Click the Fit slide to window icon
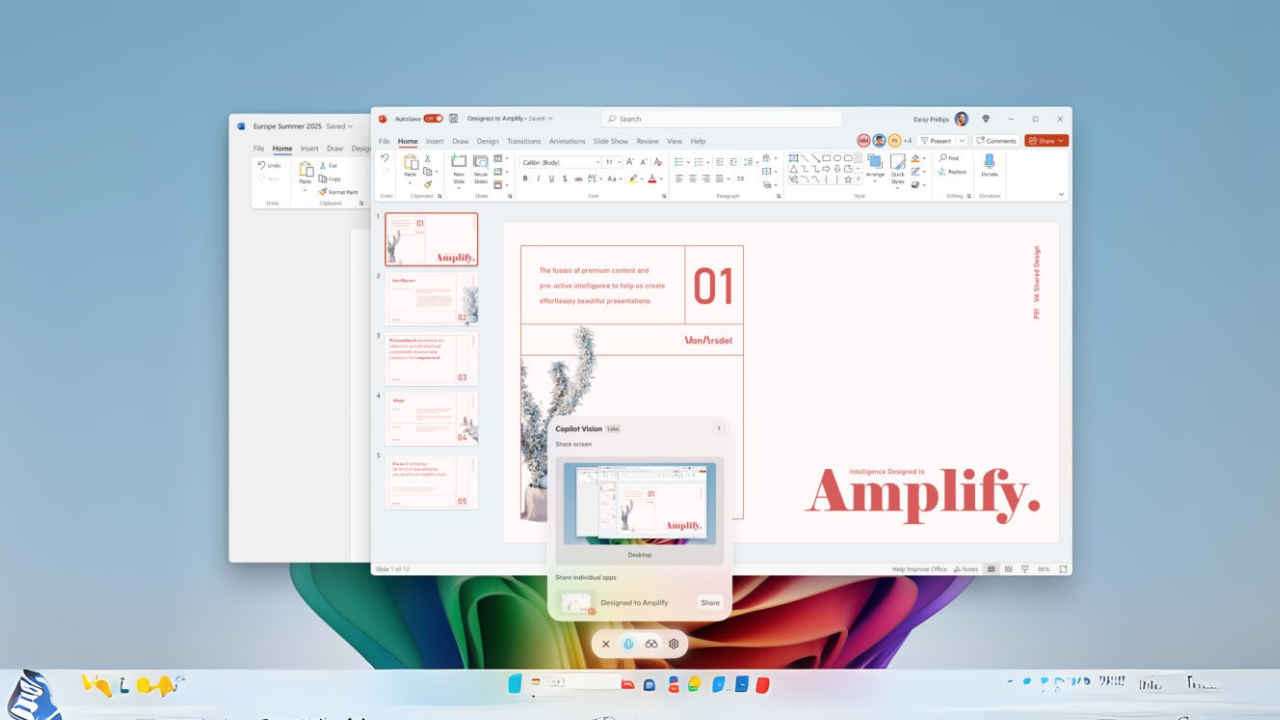 tap(1063, 569)
